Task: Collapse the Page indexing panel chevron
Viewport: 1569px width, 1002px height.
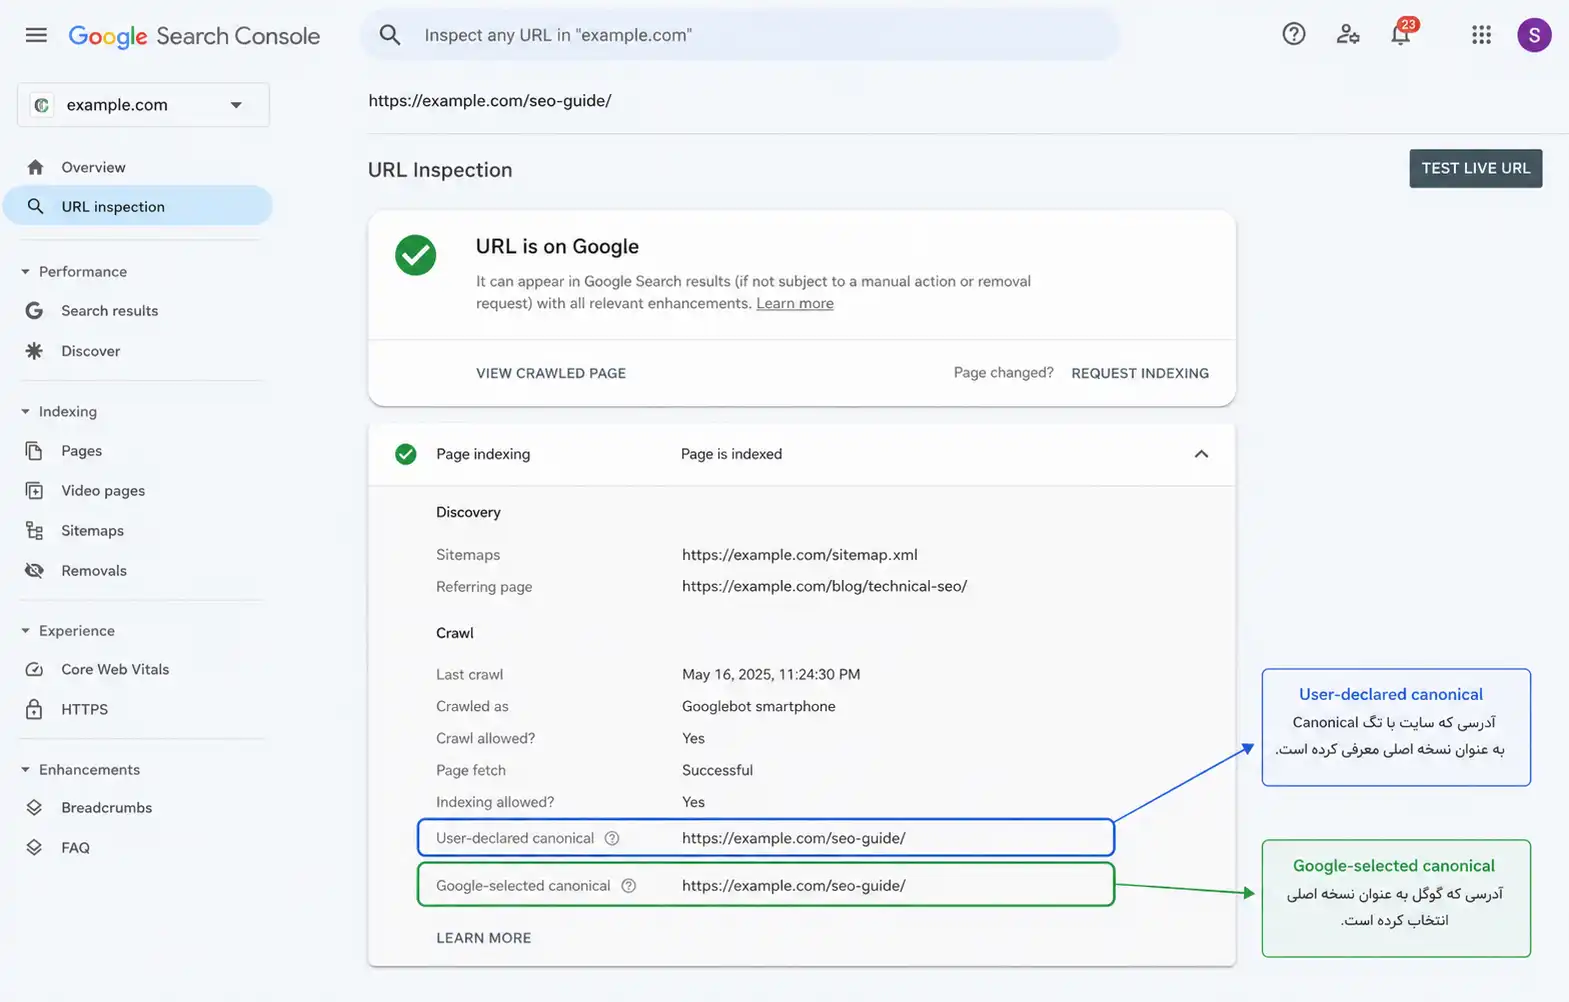Action: 1201,454
